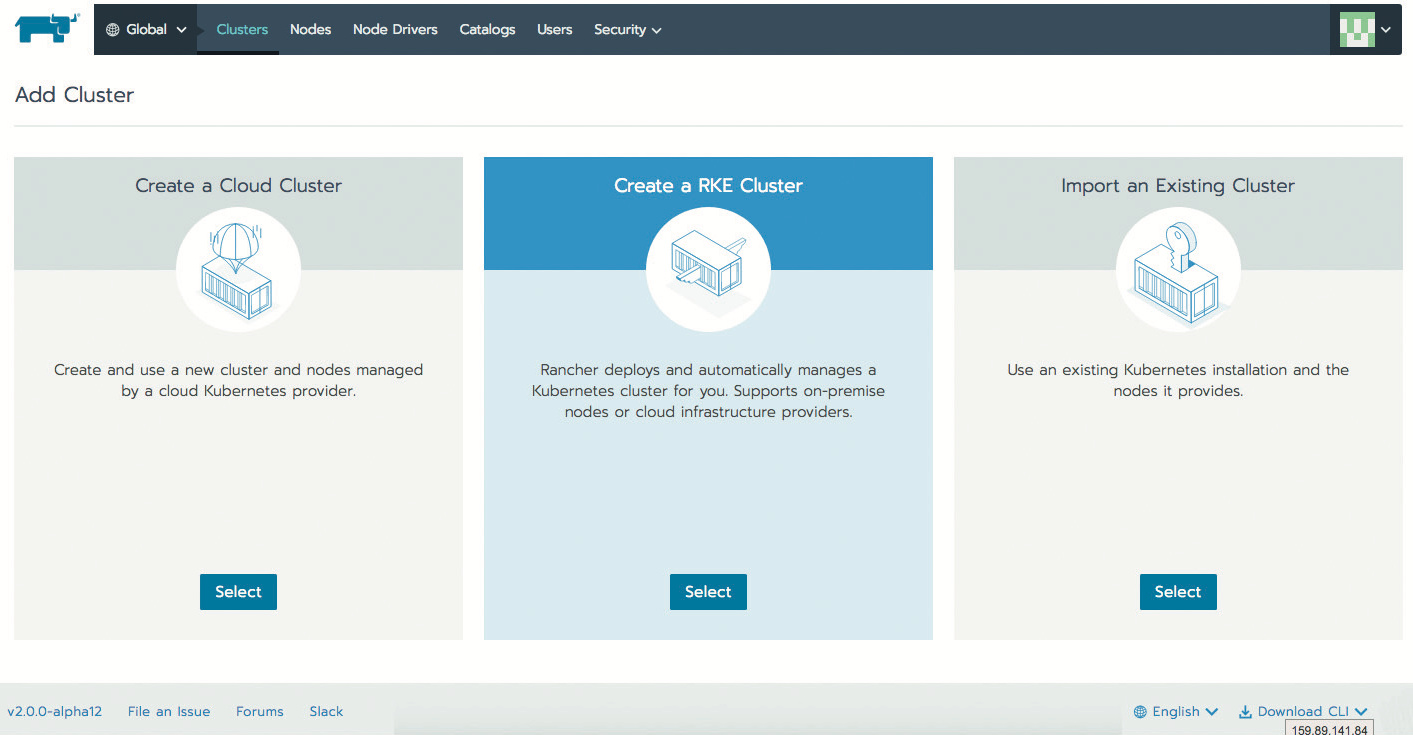Click the download icon beside Download CLI

pyautogui.click(x=1245, y=712)
